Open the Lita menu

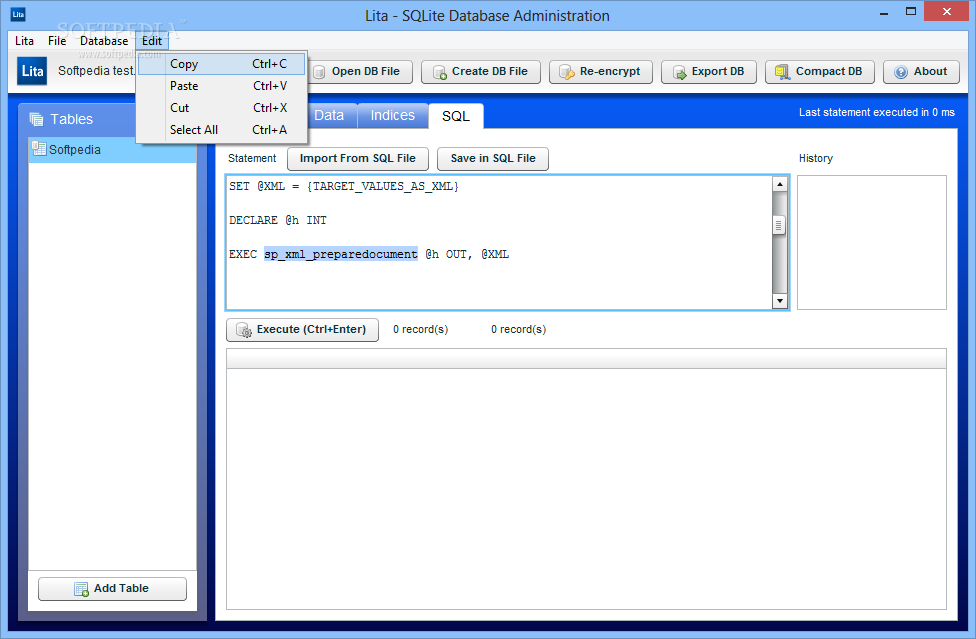(24, 41)
